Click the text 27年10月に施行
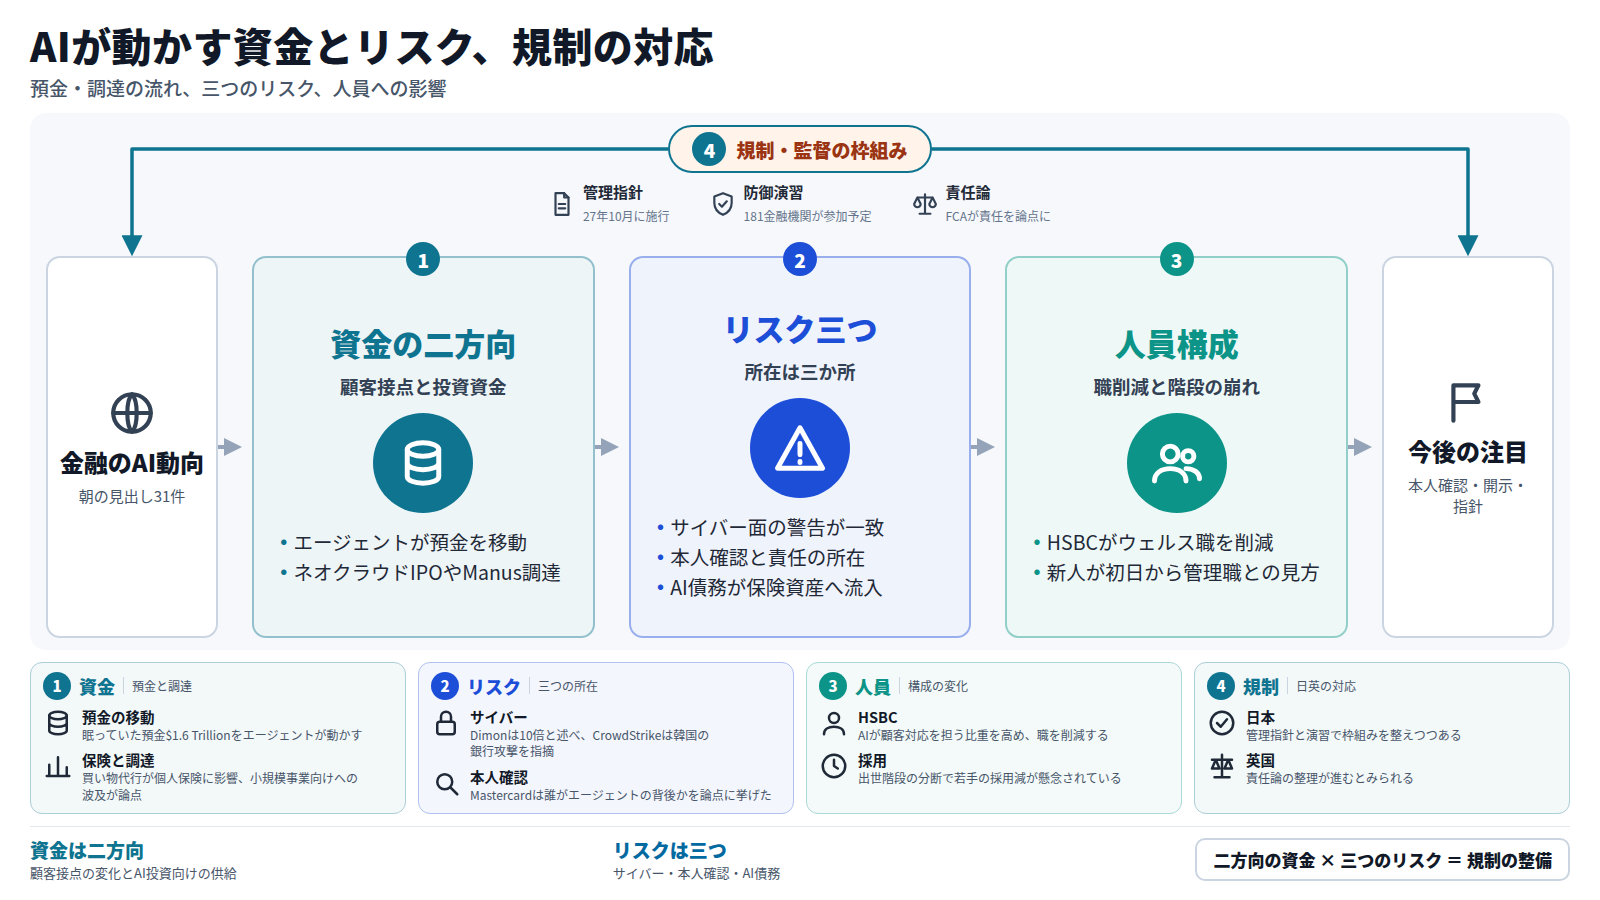The image size is (1600, 900). (x=626, y=216)
